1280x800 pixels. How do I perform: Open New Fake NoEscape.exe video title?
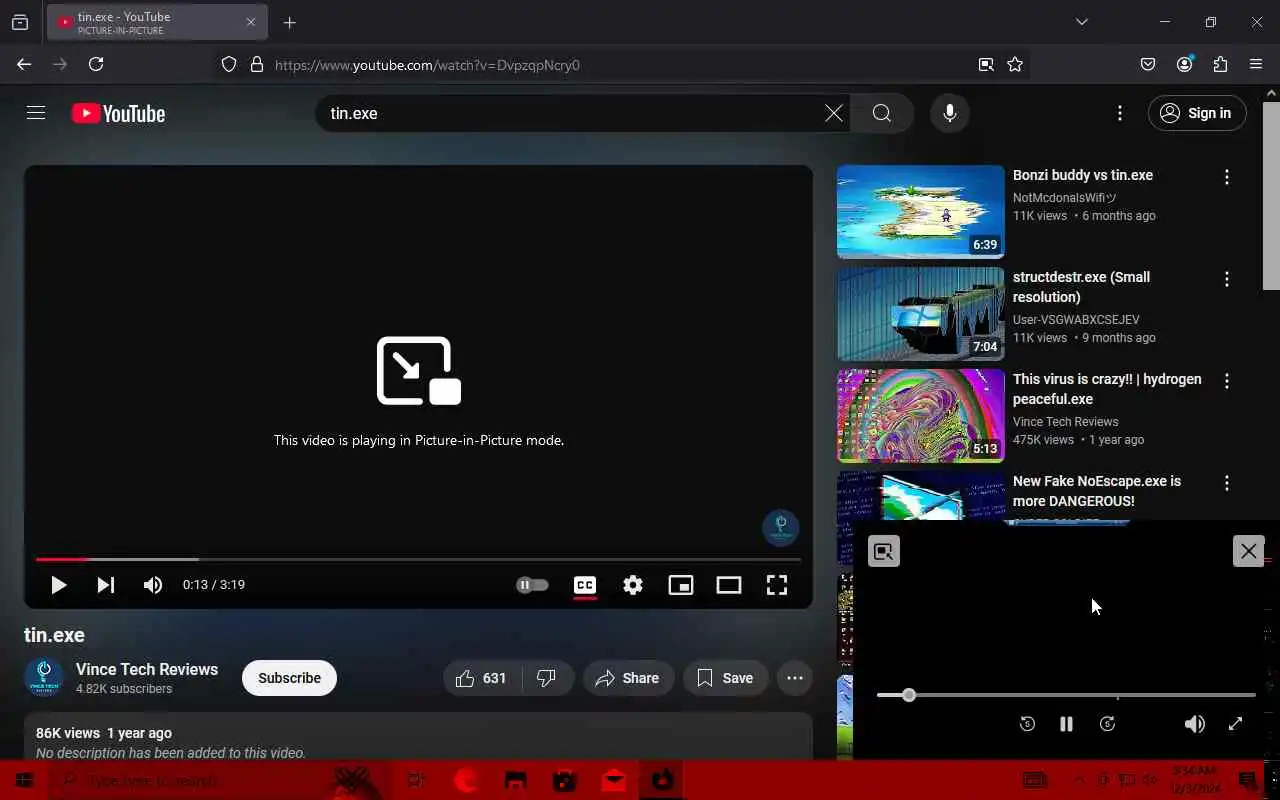pos(1097,491)
